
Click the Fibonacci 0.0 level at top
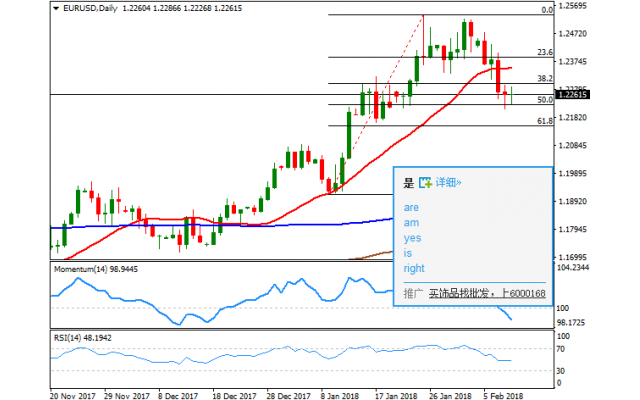(x=547, y=10)
